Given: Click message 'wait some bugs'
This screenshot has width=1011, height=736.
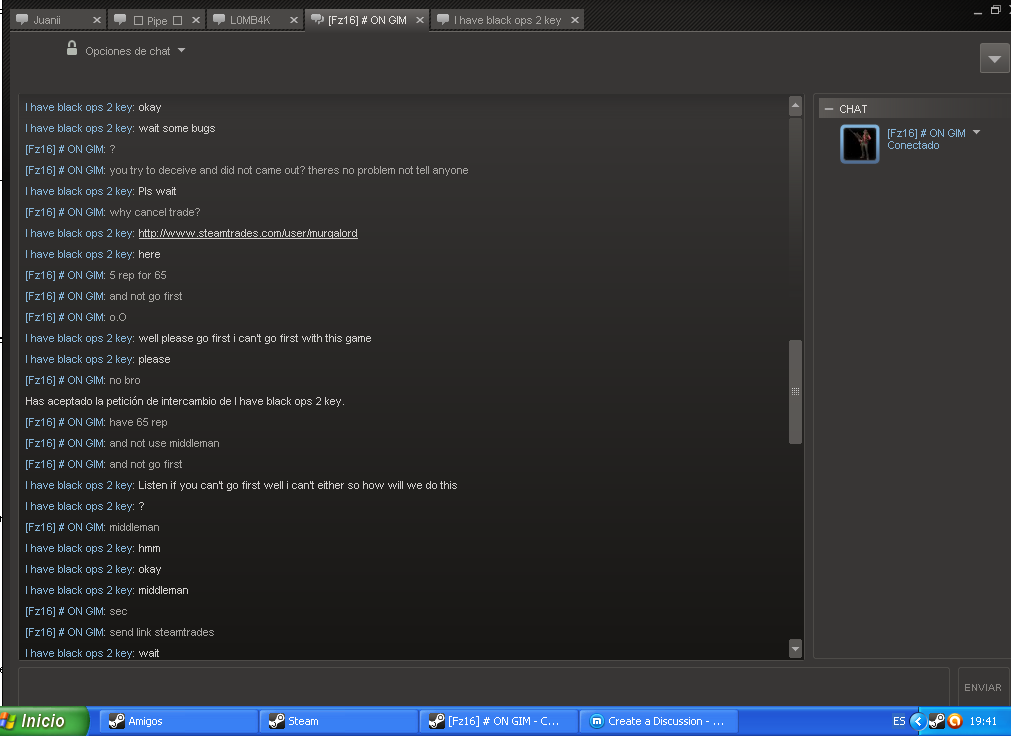Looking at the screenshot, I should (x=177, y=128).
